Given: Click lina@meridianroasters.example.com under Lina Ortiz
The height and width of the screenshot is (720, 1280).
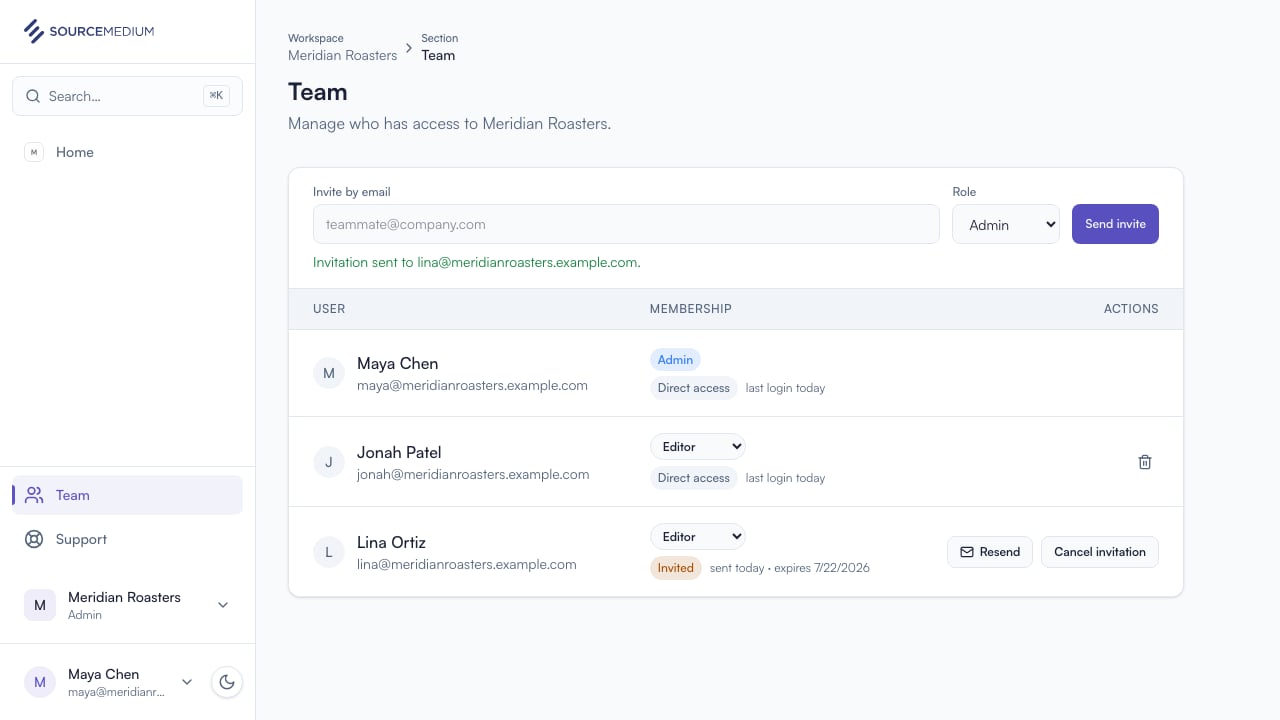Looking at the screenshot, I should 467,564.
